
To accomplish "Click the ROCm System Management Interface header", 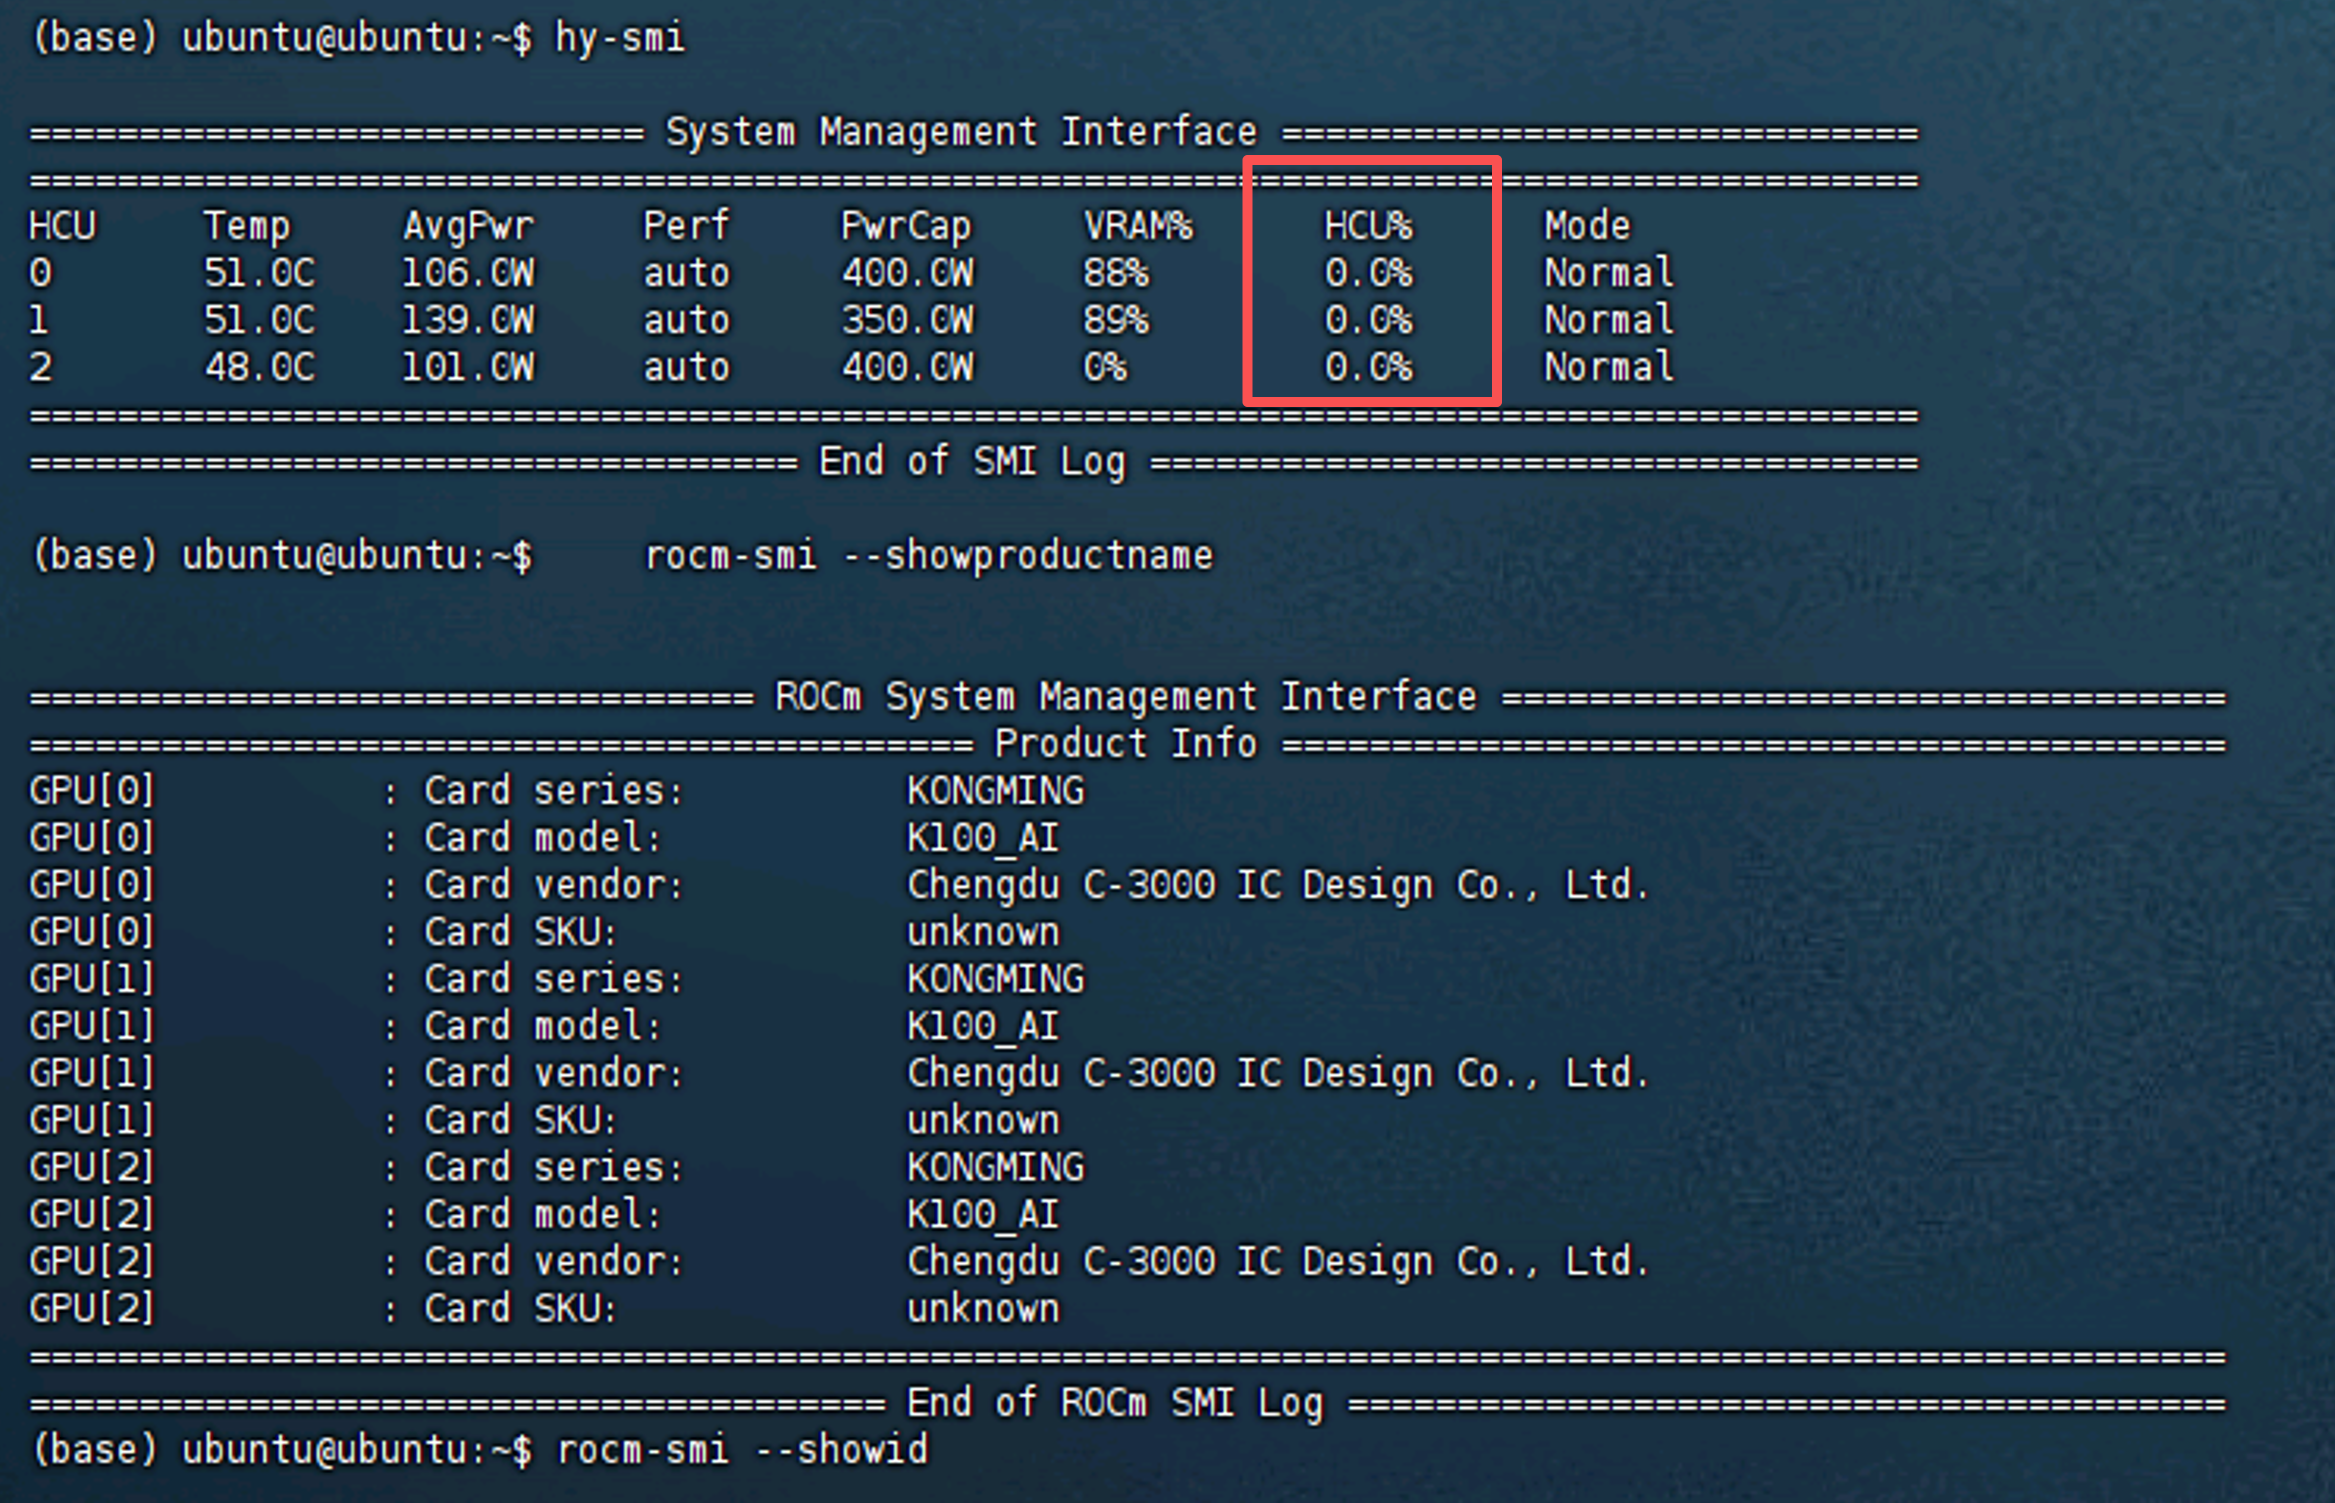I will coord(1126,697).
